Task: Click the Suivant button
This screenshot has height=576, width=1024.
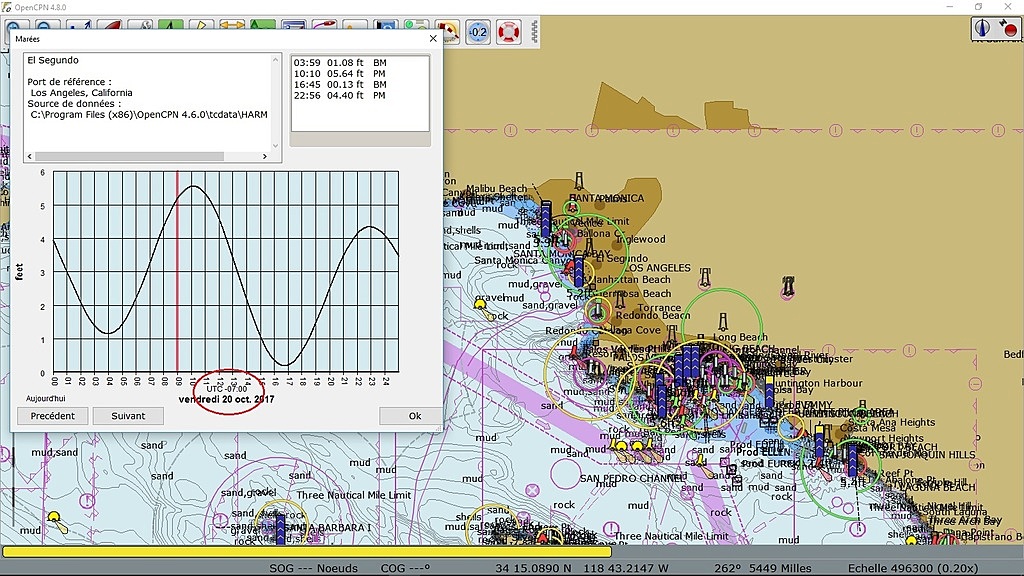Action: pyautogui.click(x=128, y=416)
